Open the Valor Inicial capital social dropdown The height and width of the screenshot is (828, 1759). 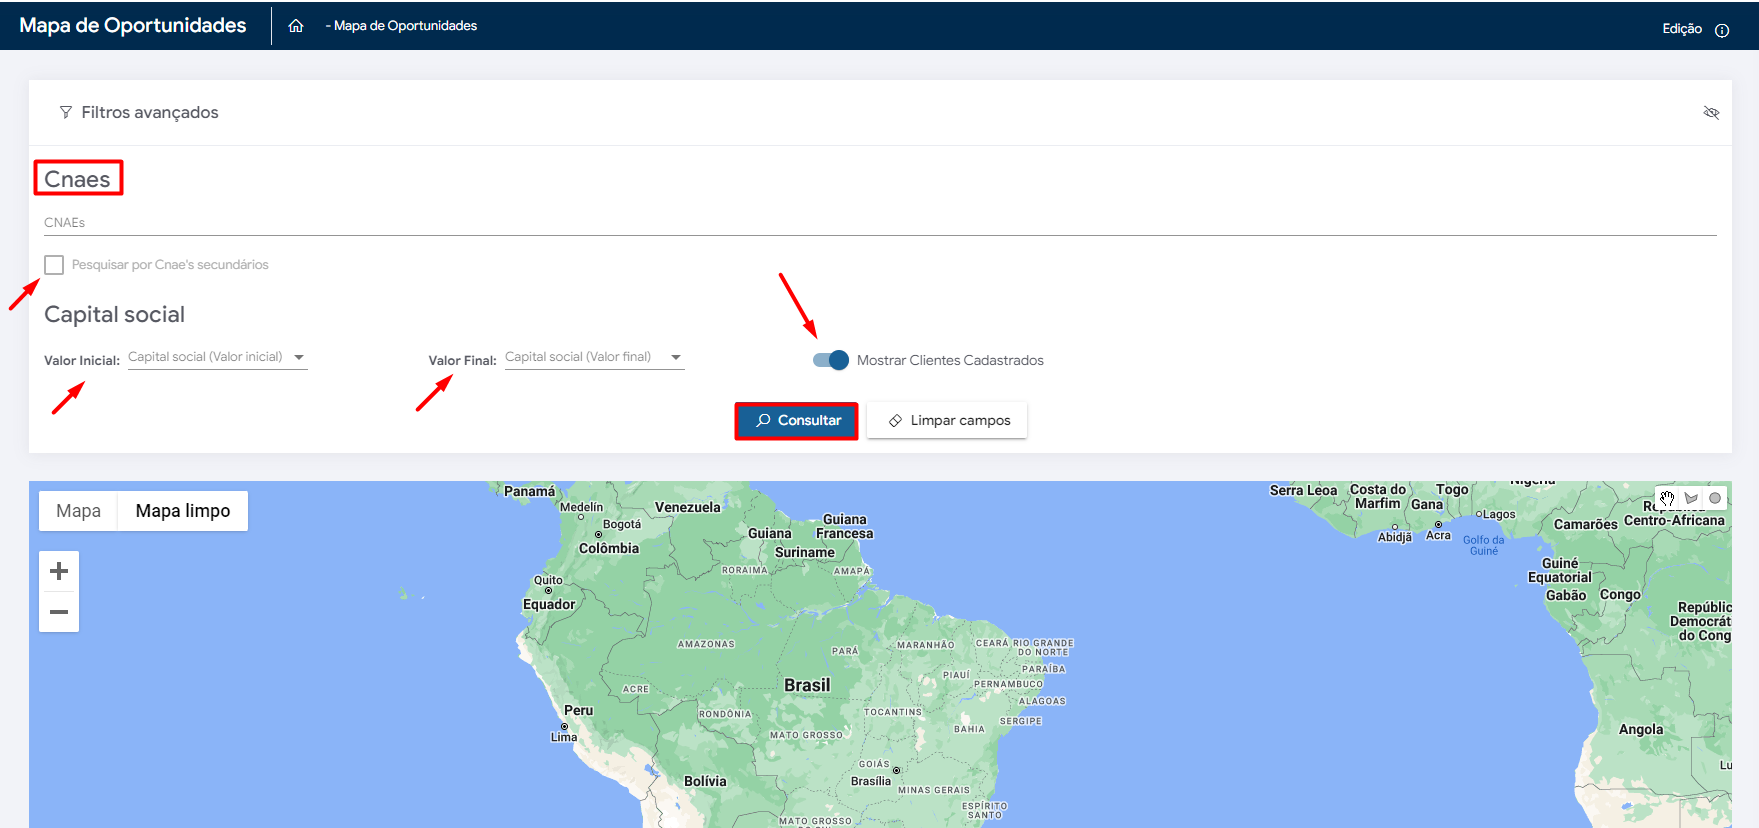[x=217, y=357]
